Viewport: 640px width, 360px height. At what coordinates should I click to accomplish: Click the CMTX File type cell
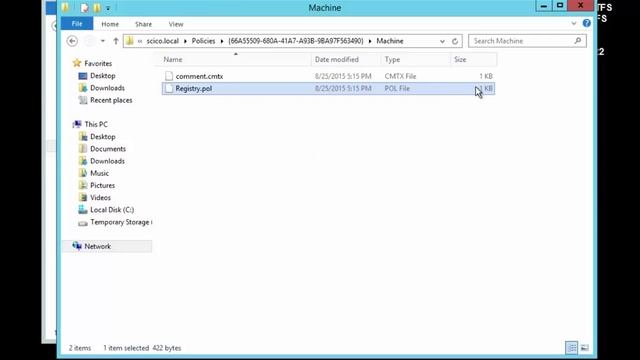(400, 76)
